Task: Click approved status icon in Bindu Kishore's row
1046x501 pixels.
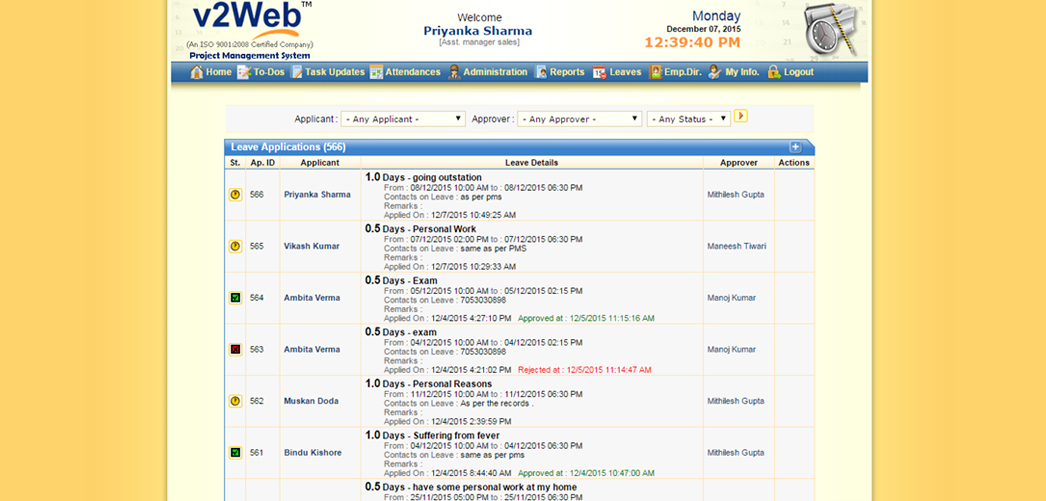Action: (235, 453)
